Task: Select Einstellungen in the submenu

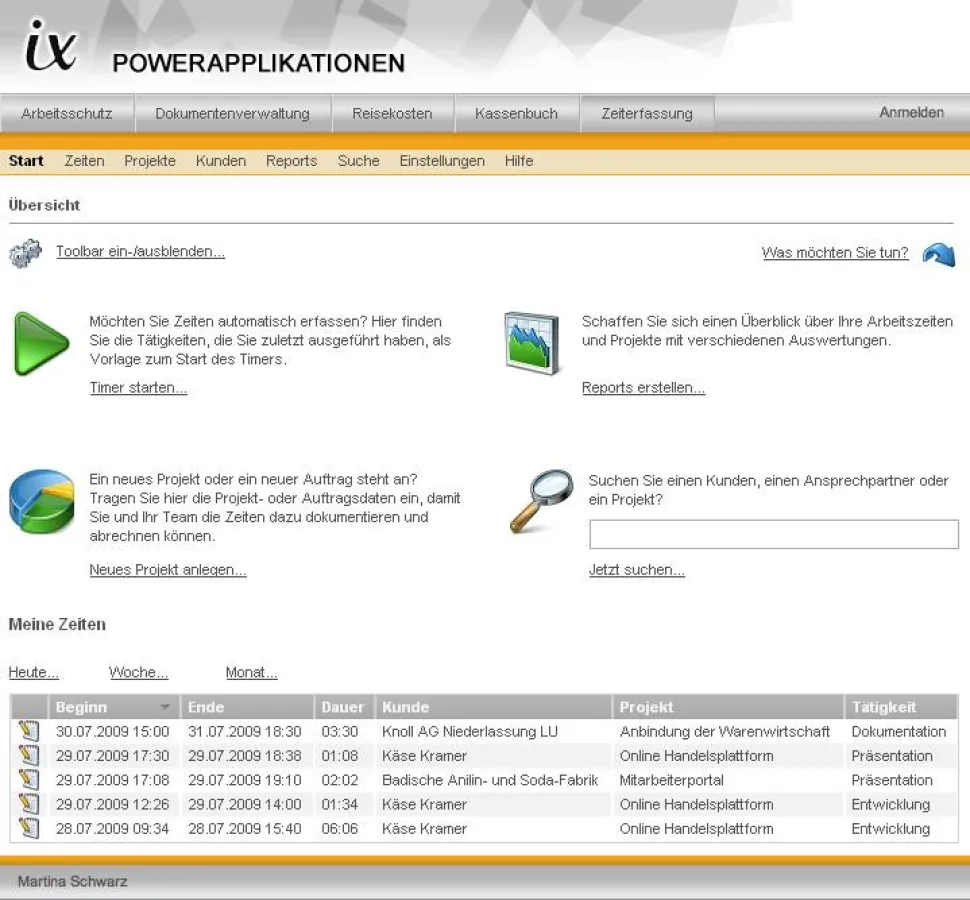Action: pyautogui.click(x=442, y=161)
